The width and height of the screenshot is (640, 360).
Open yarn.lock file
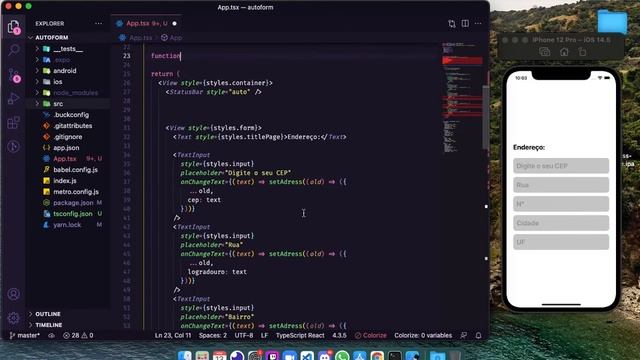67,225
